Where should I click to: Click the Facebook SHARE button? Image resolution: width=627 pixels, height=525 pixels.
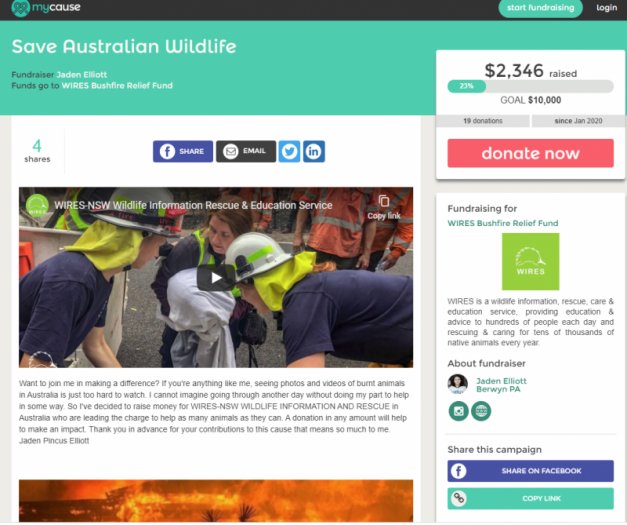pyautogui.click(x=183, y=152)
